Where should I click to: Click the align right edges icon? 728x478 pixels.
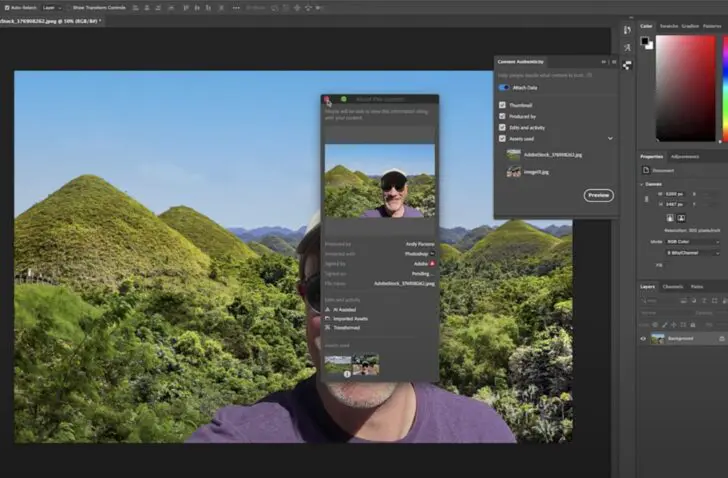point(158,8)
